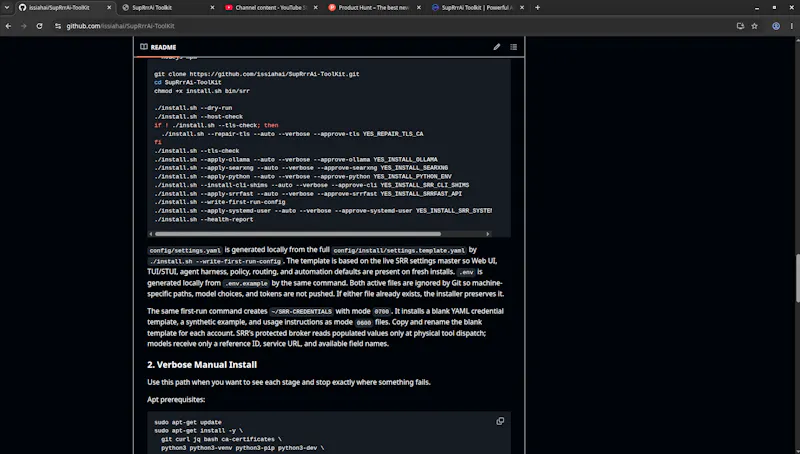Image resolution: width=800 pixels, height=454 pixels.
Task: Open the tab search dropdown arrow
Action: (x=7, y=8)
